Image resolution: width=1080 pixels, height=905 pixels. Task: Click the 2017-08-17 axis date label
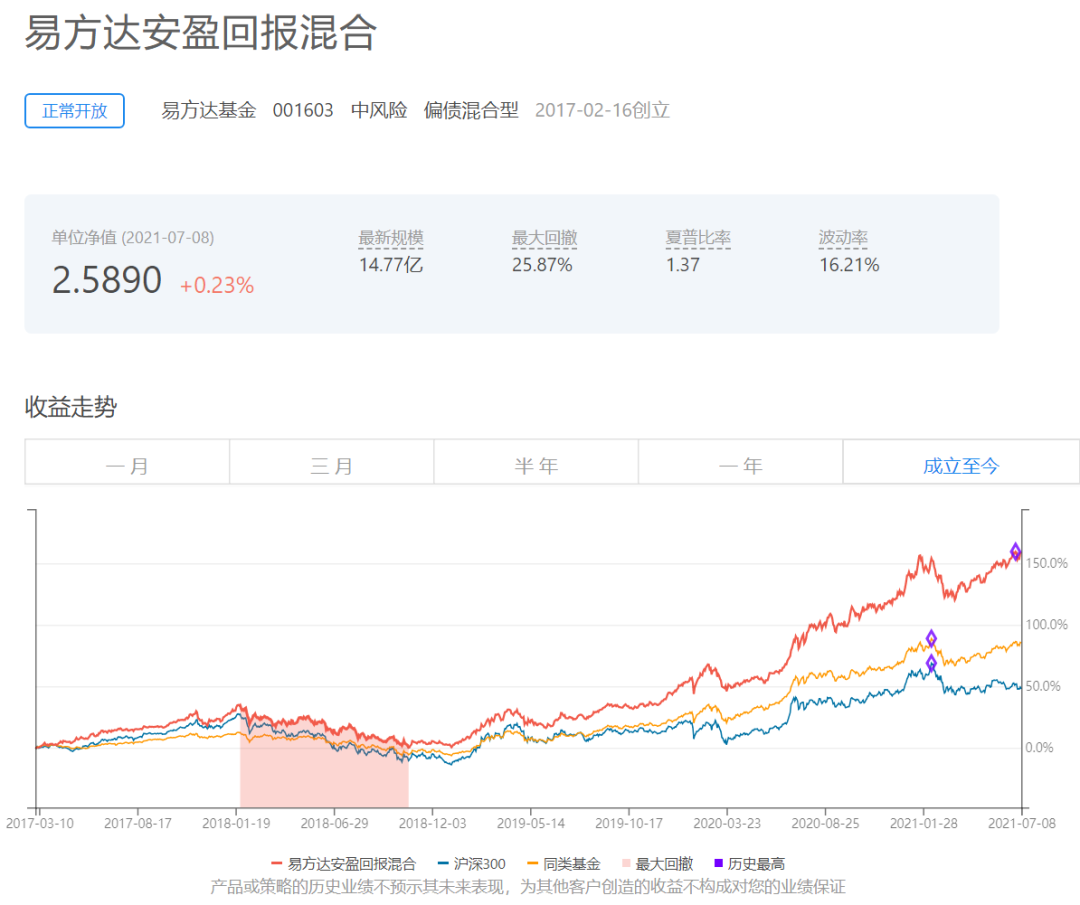click(138, 823)
